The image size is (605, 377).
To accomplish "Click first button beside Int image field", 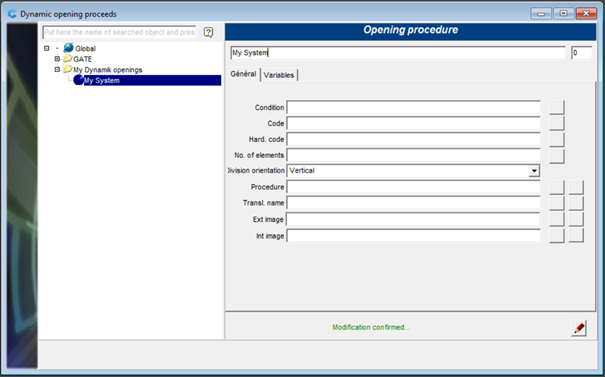I will pyautogui.click(x=556, y=235).
